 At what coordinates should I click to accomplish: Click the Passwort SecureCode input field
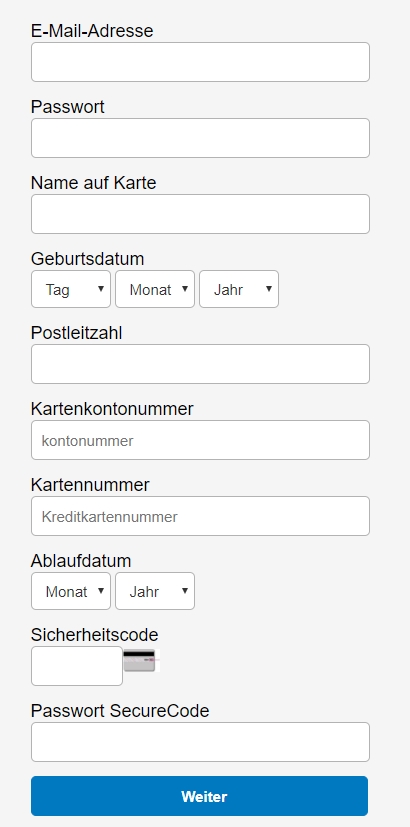(x=200, y=742)
